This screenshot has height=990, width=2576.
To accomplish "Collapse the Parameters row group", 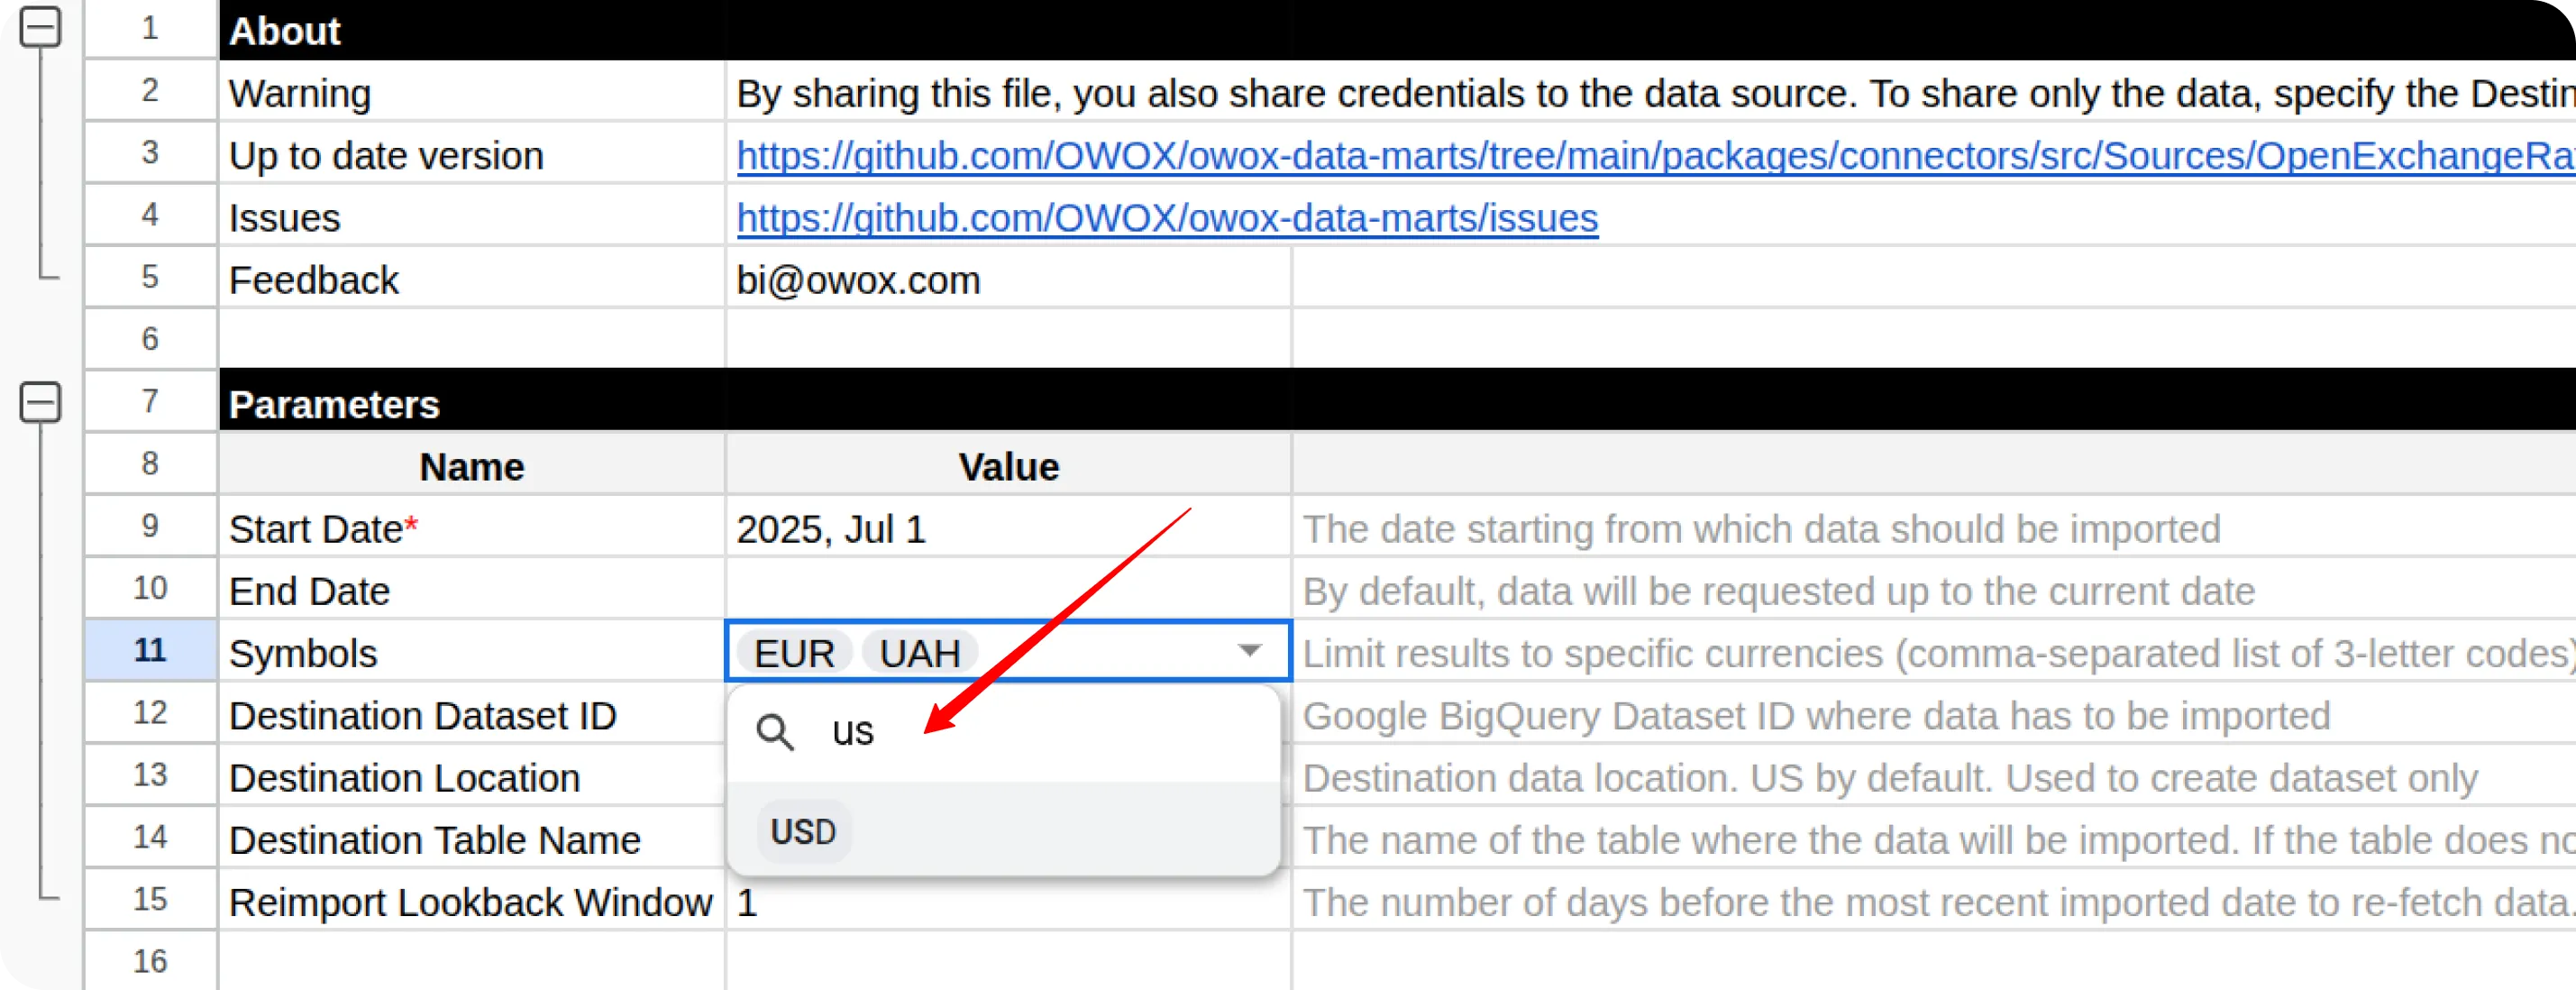I will coord(40,402).
